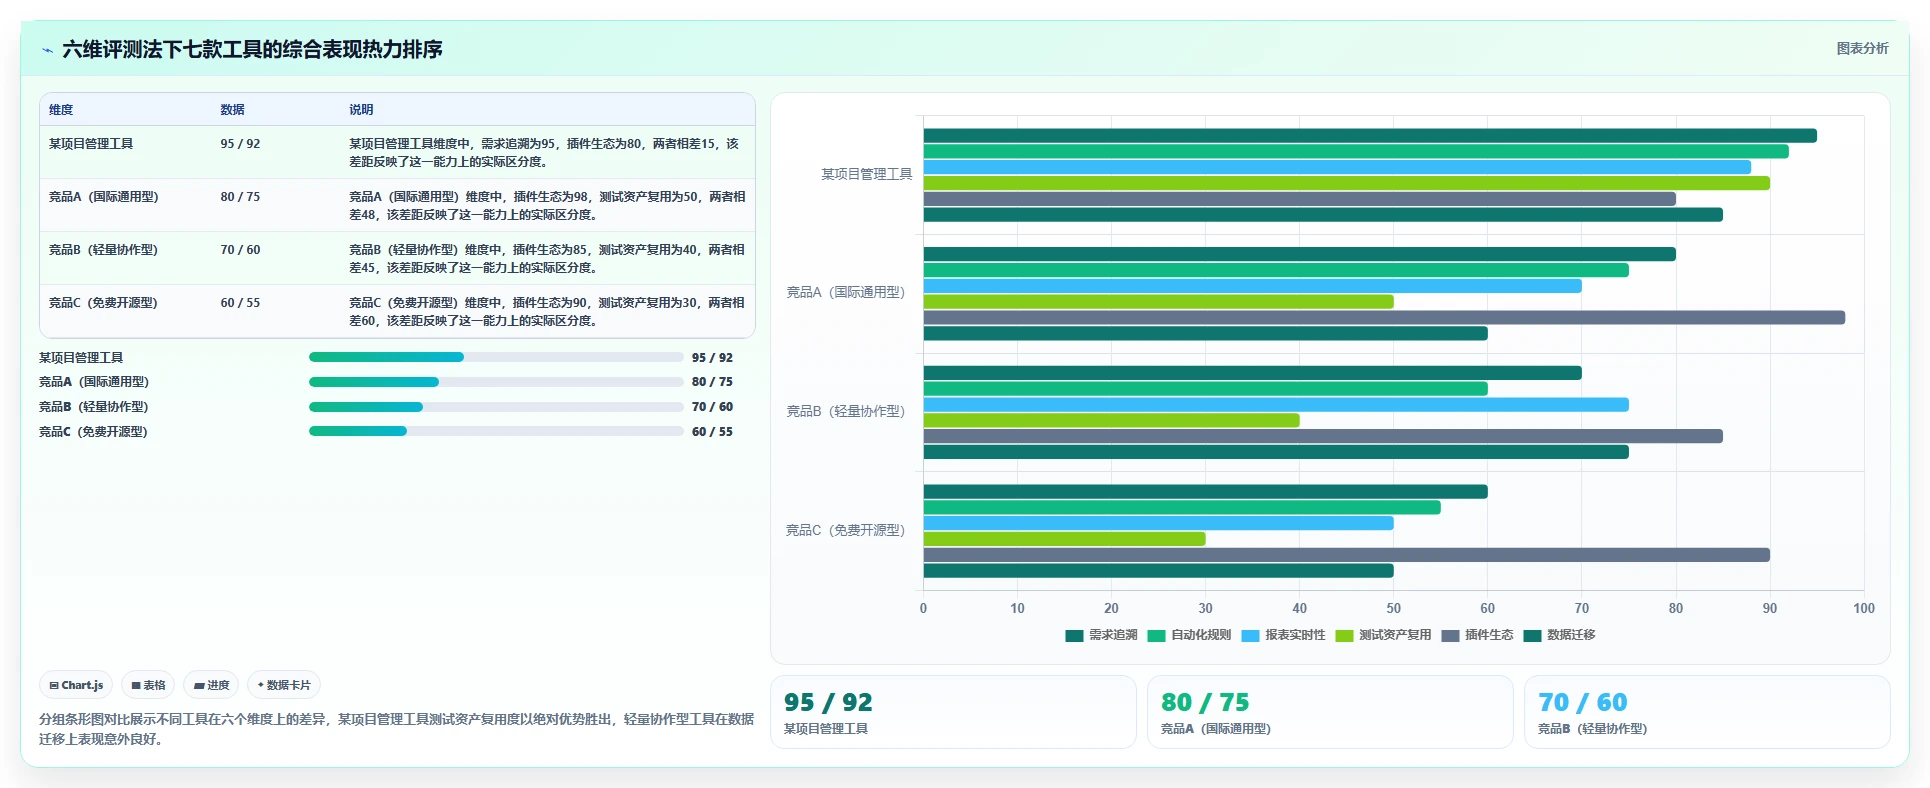Open the 70 / 60 data card

(x=1707, y=712)
